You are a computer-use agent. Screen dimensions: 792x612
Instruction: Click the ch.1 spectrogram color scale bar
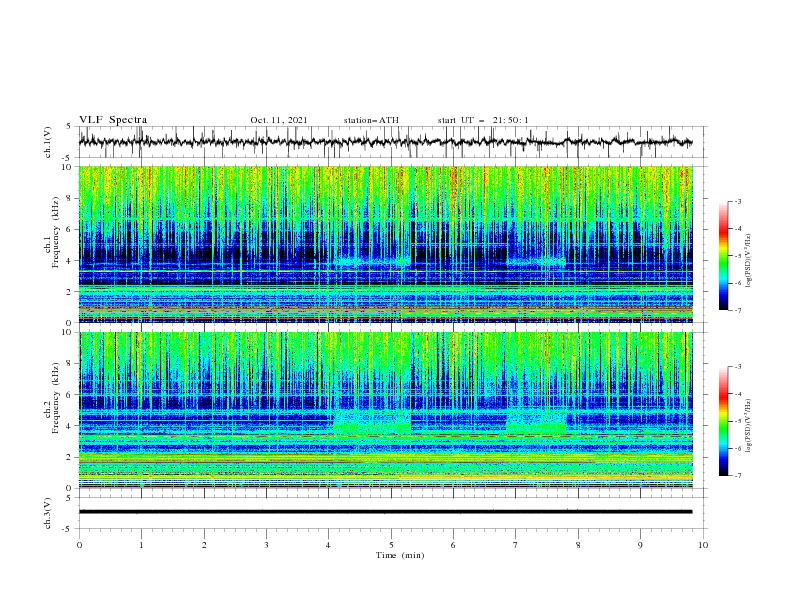[724, 256]
